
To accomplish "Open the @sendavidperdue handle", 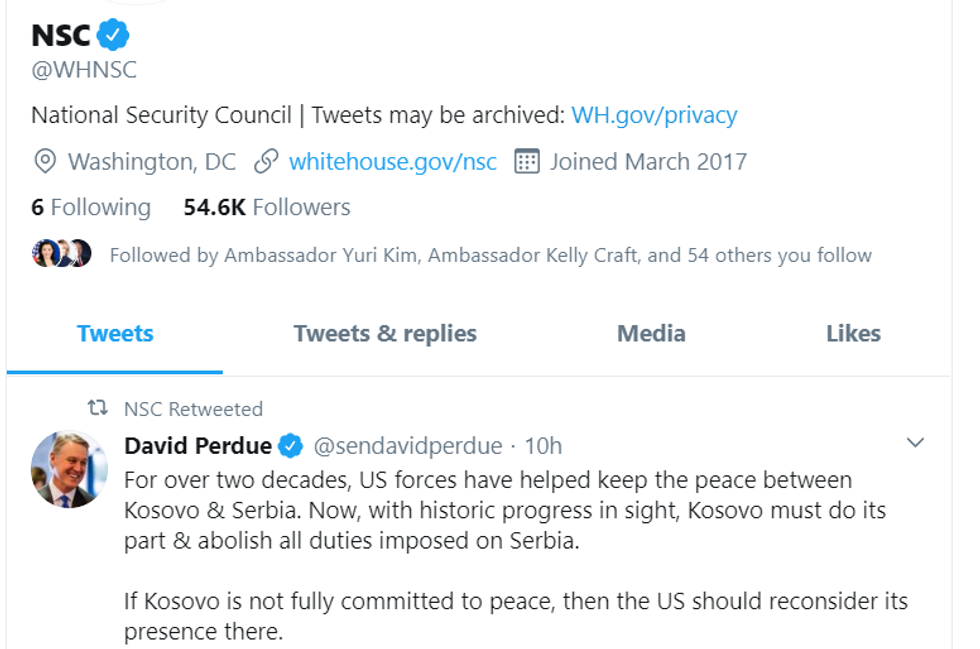I will [407, 445].
